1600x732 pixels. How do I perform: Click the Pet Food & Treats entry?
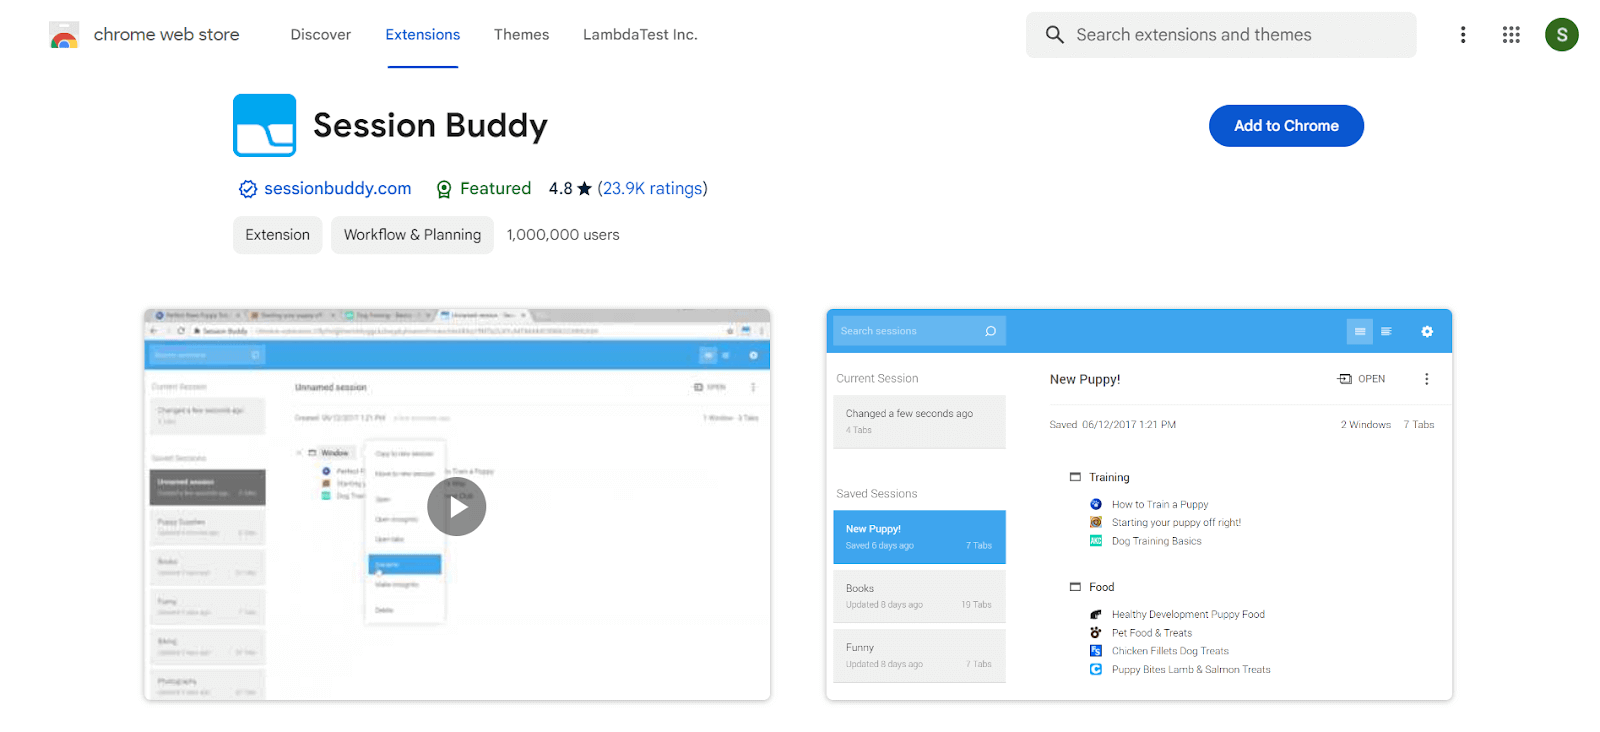tap(1152, 633)
